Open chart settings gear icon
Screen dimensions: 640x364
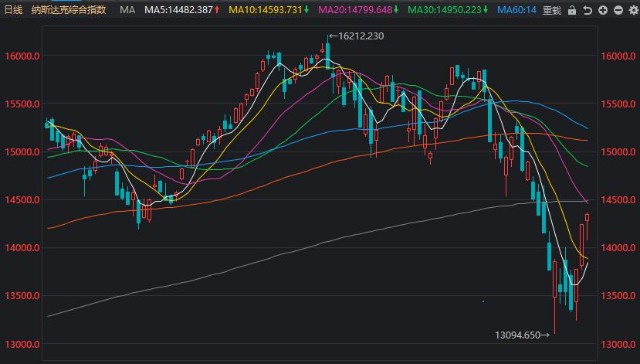634,10
